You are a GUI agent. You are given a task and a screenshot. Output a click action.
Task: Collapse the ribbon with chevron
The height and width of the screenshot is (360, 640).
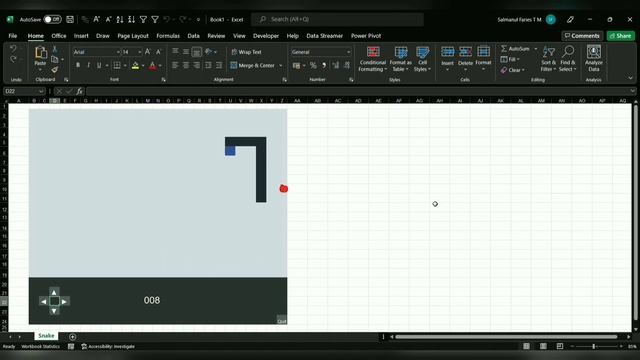tap(630, 78)
